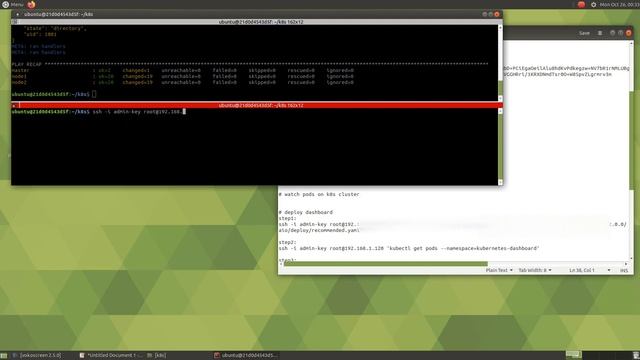Image resolution: width=640 pixels, height=360 pixels.
Task: Click down arrow of lower terminal pane scrollbar
Action: click(x=500, y=182)
